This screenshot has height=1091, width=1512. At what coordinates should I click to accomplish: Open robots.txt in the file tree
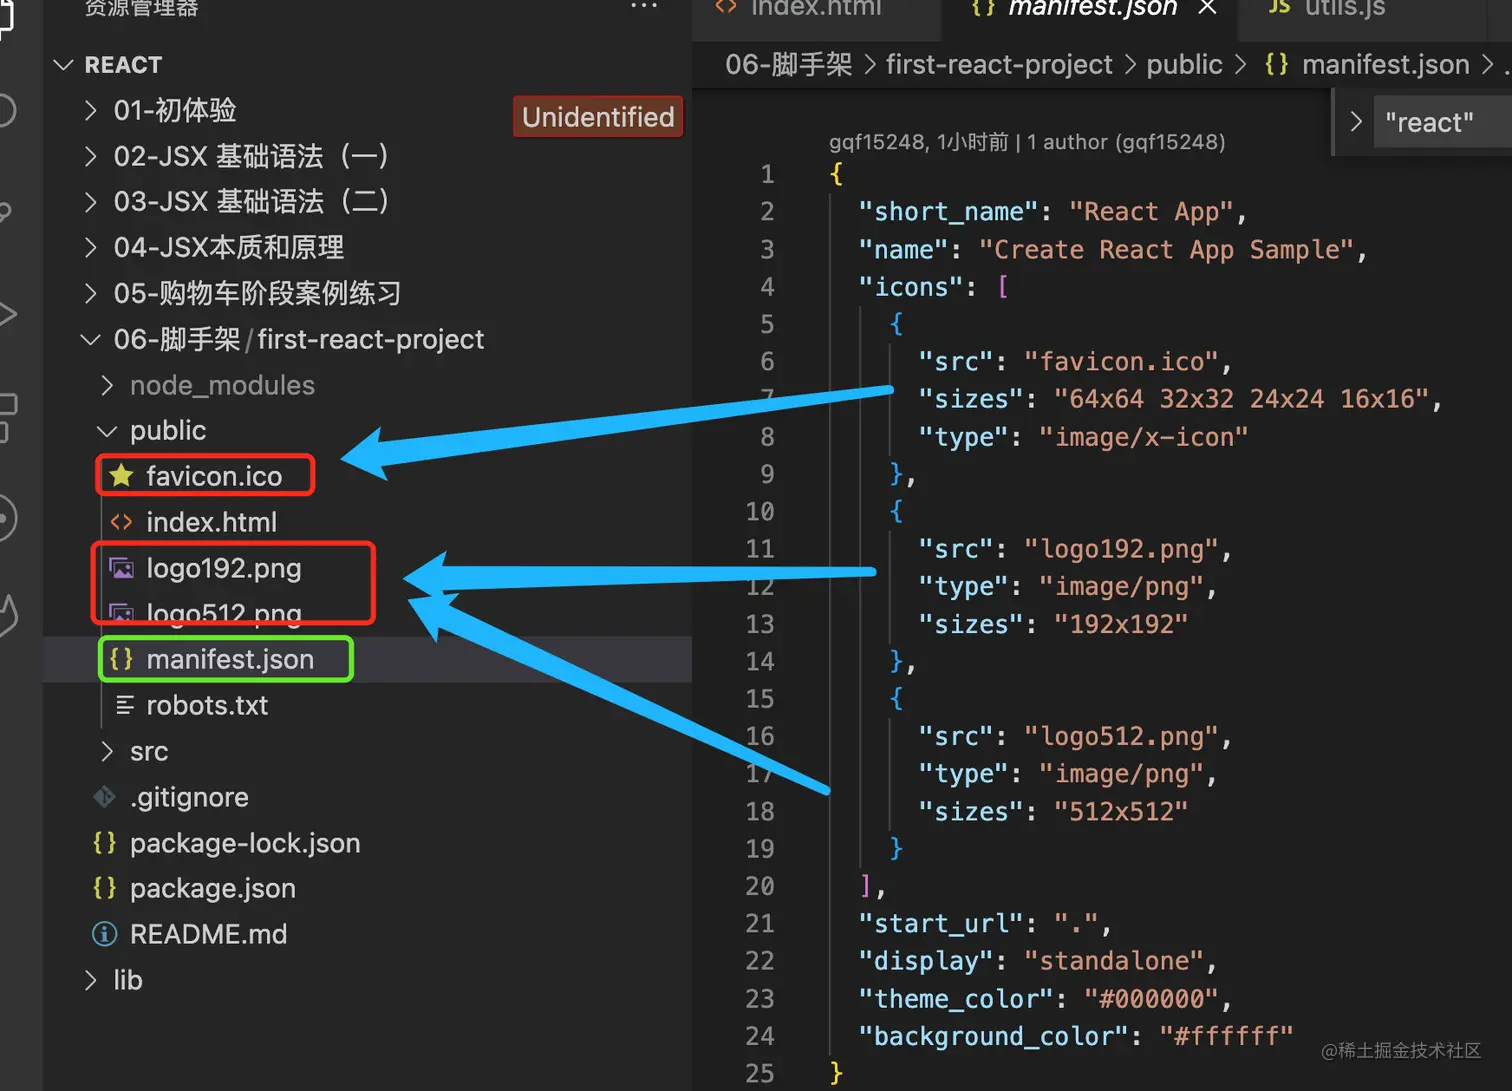(x=207, y=705)
